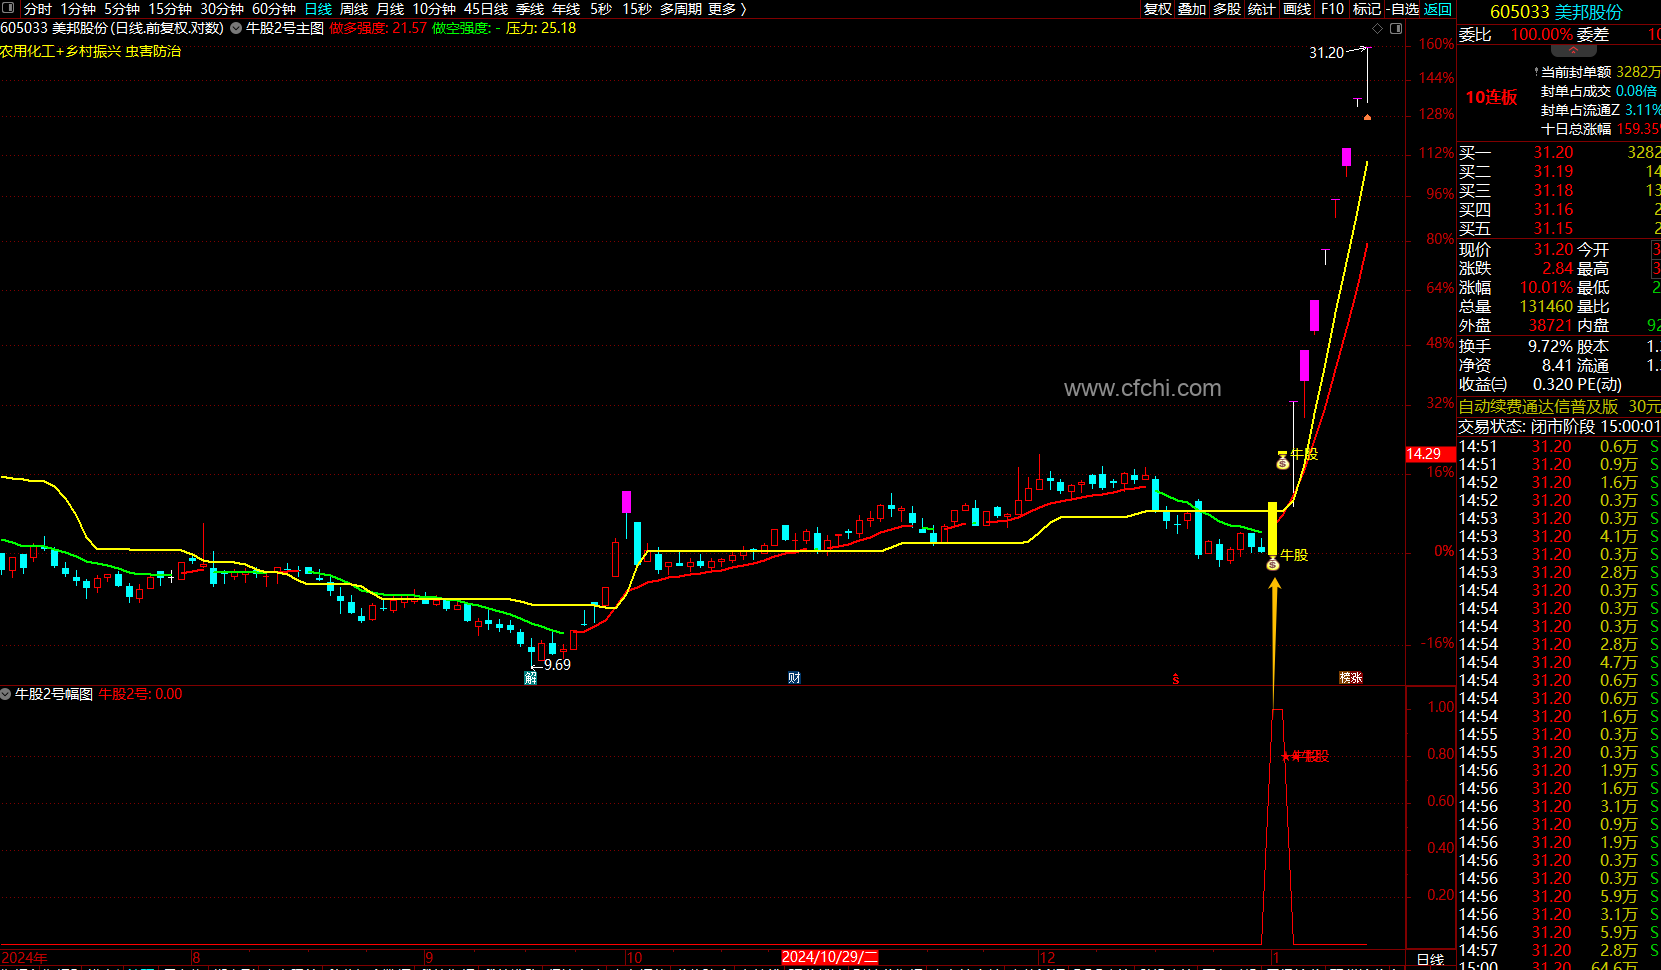Click the 当前封单额 value 3282万

pos(1638,72)
